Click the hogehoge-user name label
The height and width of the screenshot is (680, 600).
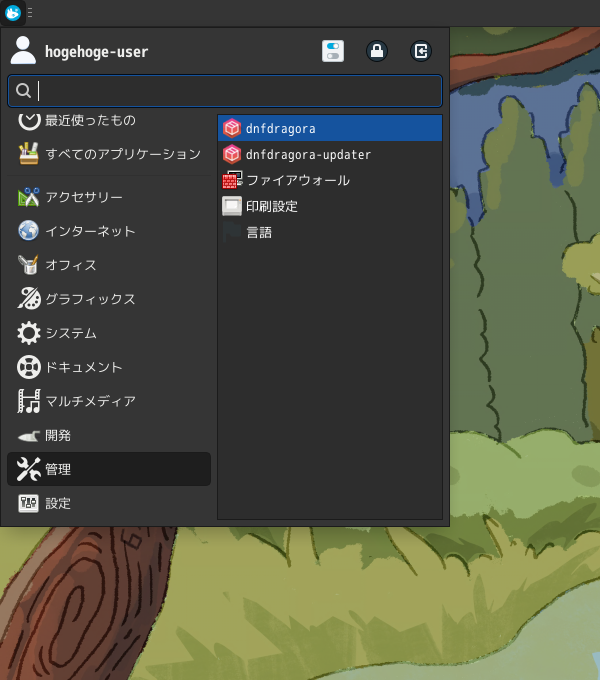click(96, 52)
